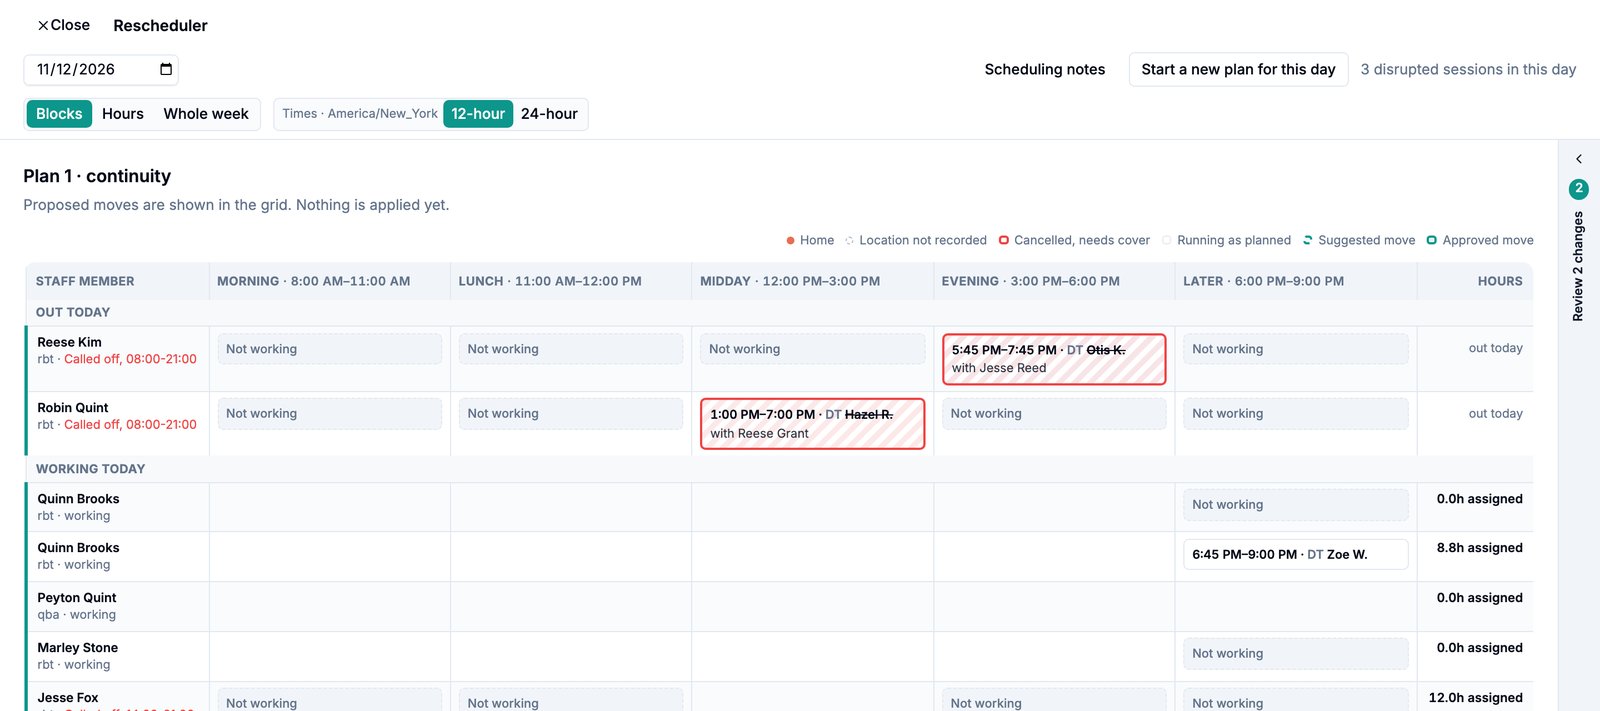Click the Close button label
Image resolution: width=1600 pixels, height=711 pixels.
pos(70,25)
